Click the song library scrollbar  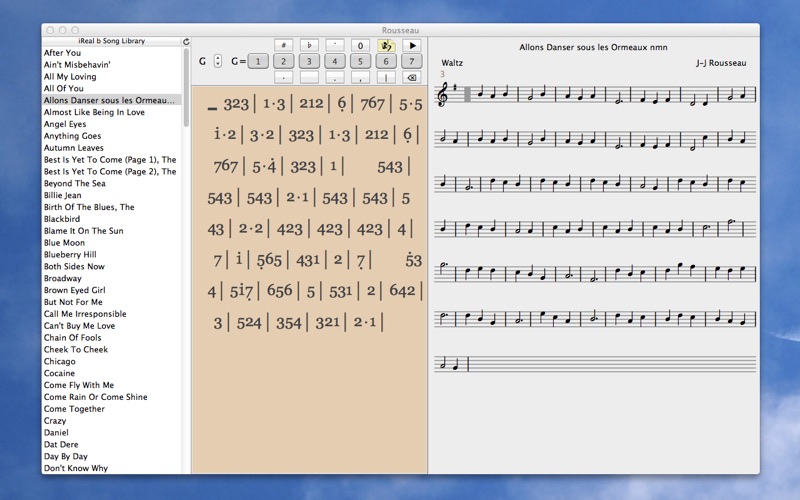tap(186, 90)
